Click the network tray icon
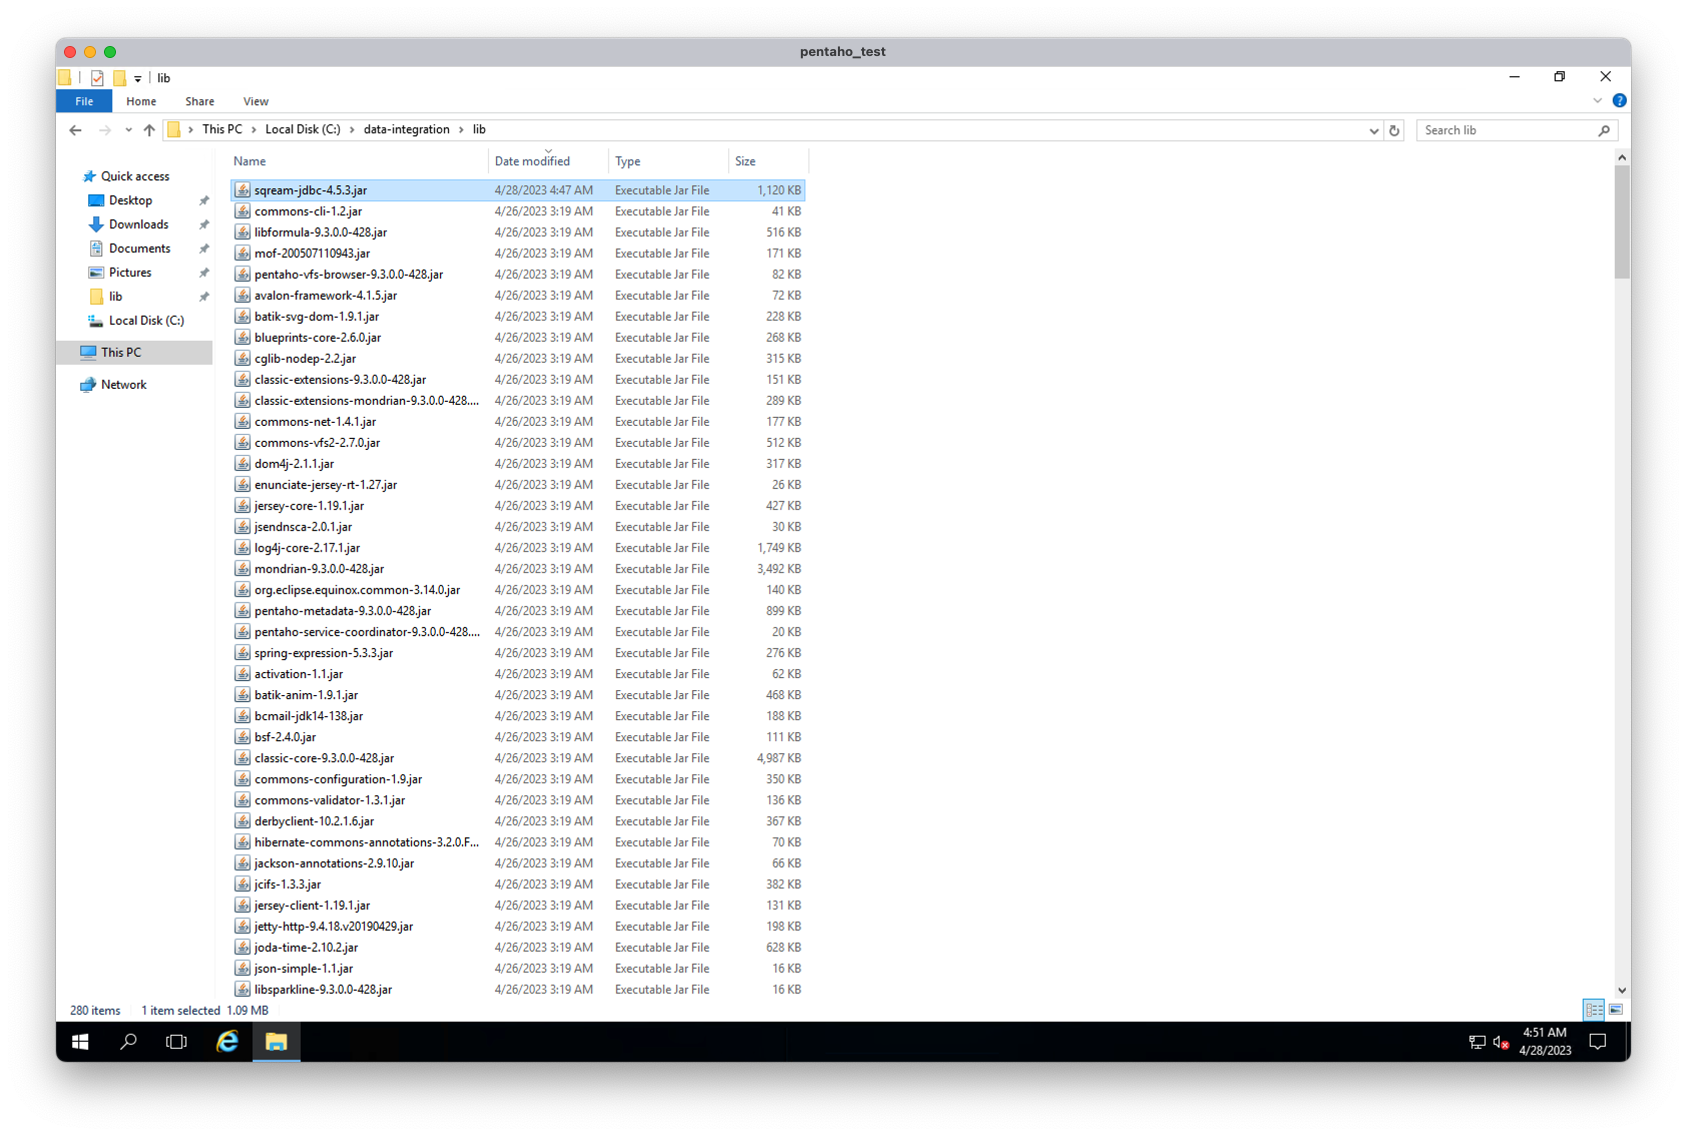 click(x=1477, y=1043)
